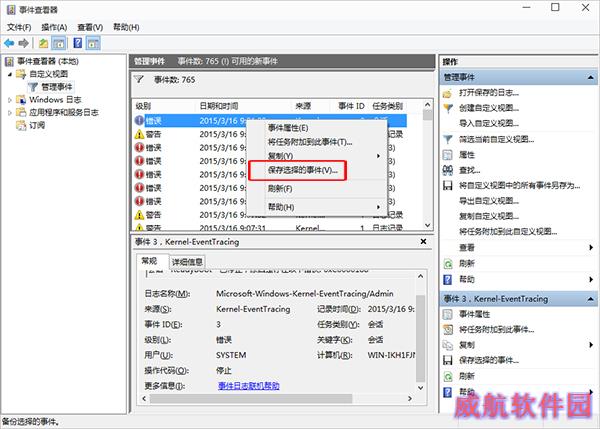This screenshot has height=429, width=600.
Task: Expand the 查看 submenu arrow in the actions pane
Action: [591, 248]
